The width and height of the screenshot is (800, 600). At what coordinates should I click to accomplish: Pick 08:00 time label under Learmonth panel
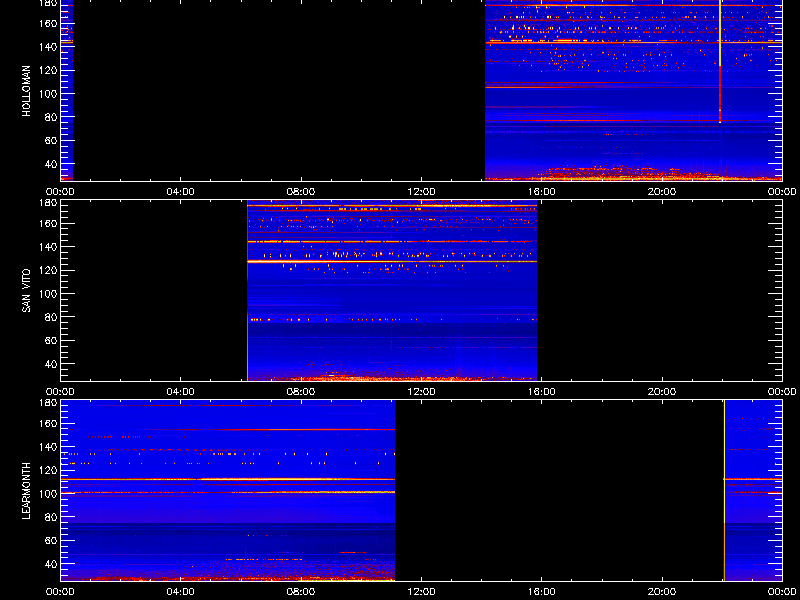click(x=301, y=592)
